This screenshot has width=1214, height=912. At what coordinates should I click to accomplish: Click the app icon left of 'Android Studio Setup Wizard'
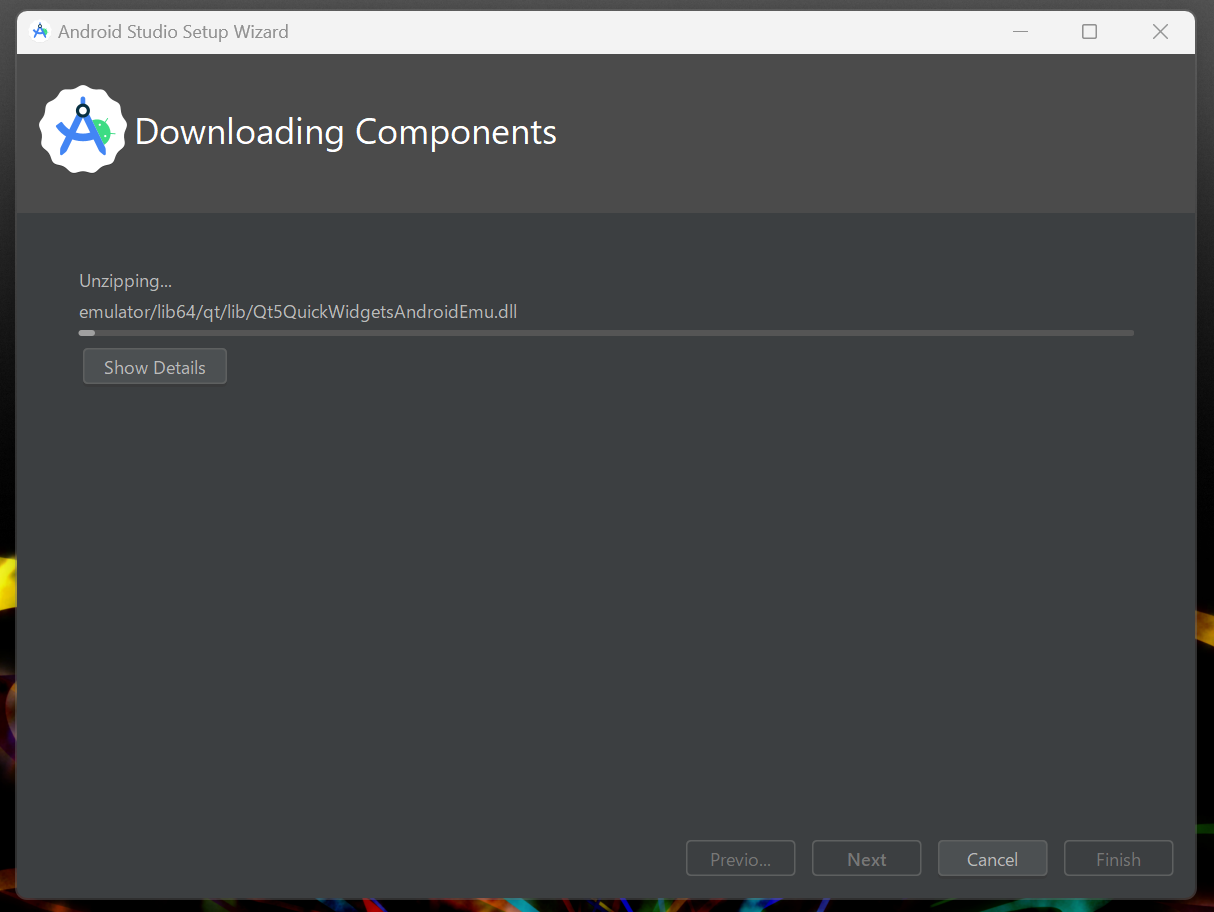[39, 31]
